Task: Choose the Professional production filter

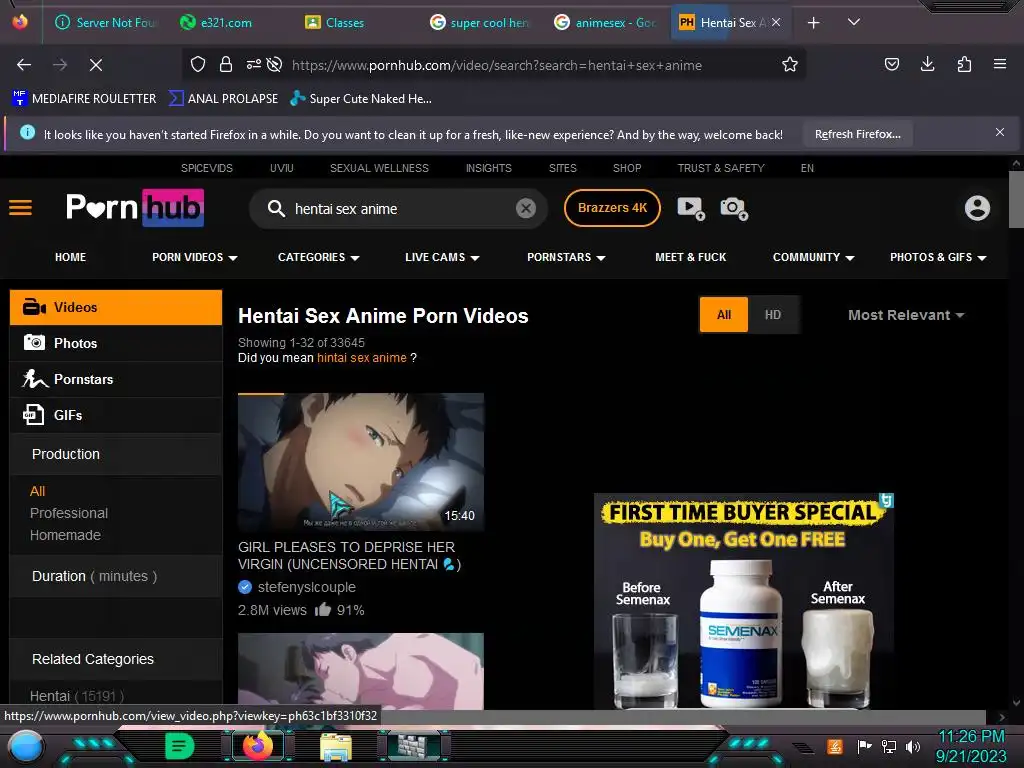Action: 69,513
